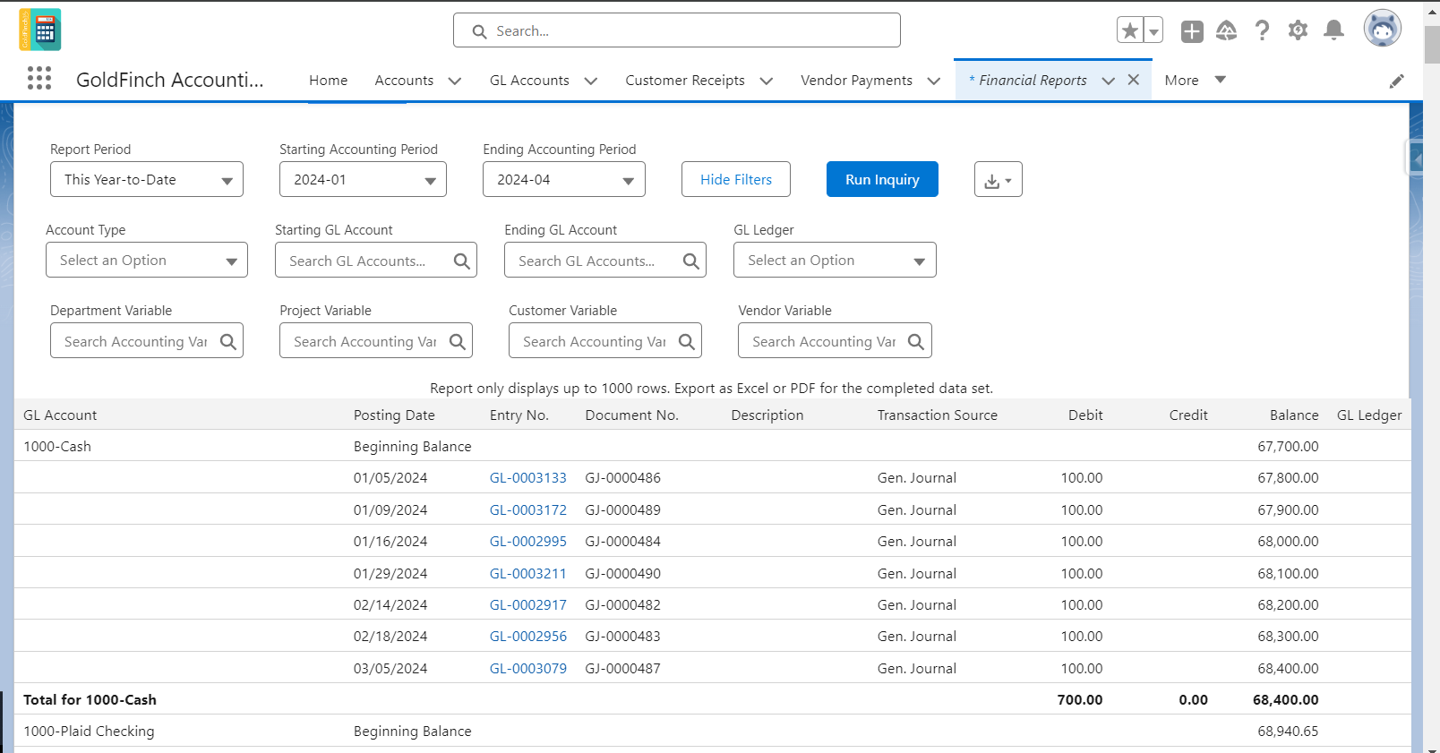Click the Vendor Variable search field
Screen dimensions: 1440x753
835,341
